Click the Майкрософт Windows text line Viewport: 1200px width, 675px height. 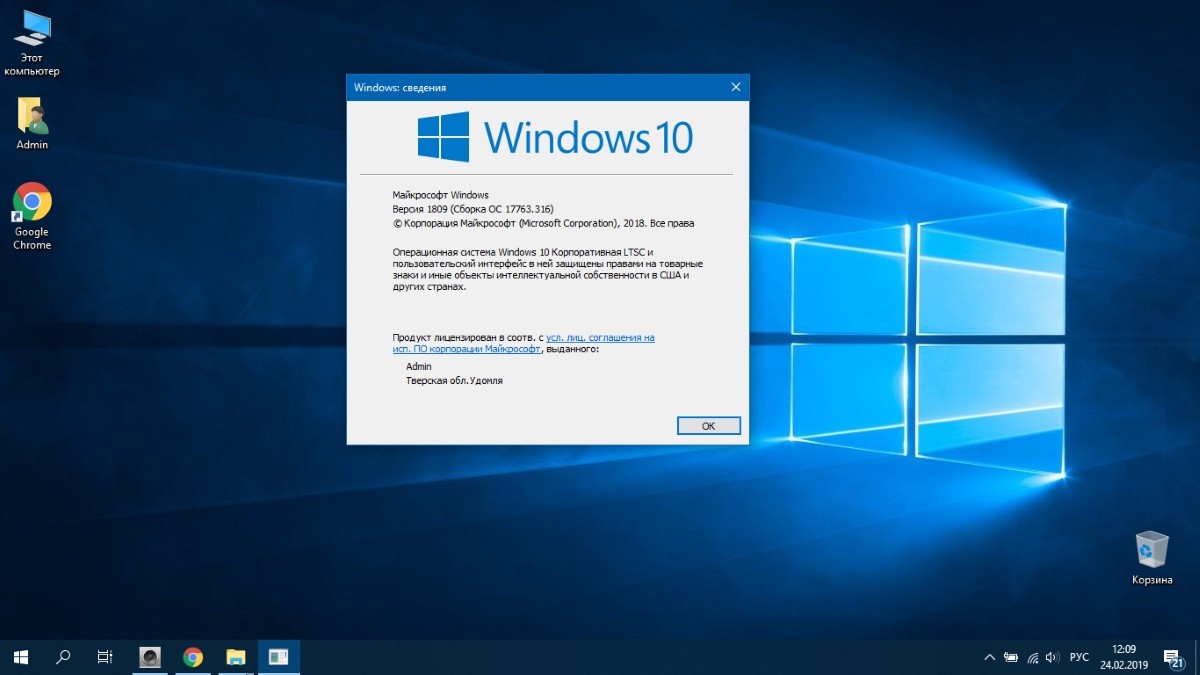pos(440,194)
